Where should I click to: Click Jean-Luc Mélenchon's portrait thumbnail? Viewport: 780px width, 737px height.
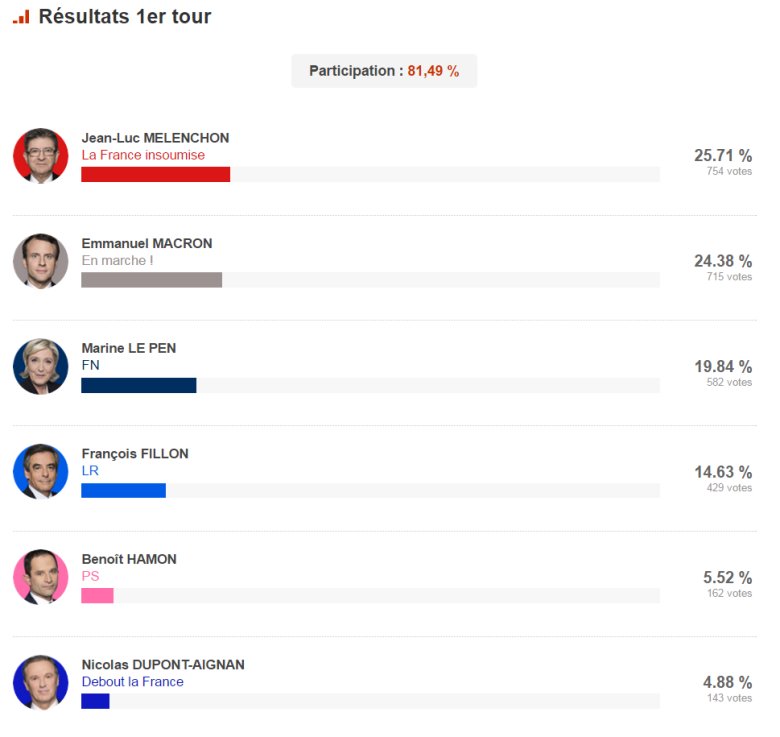click(x=41, y=156)
